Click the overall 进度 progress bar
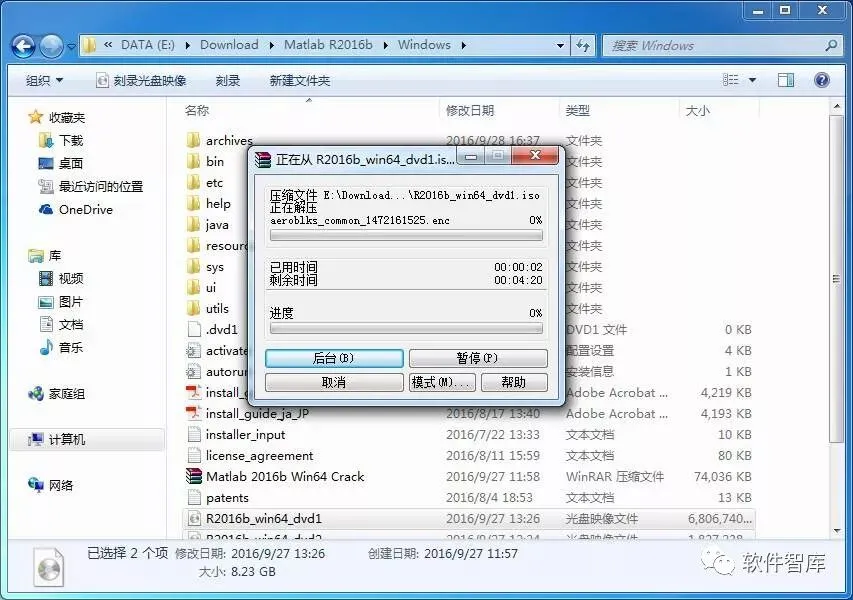 (x=406, y=329)
